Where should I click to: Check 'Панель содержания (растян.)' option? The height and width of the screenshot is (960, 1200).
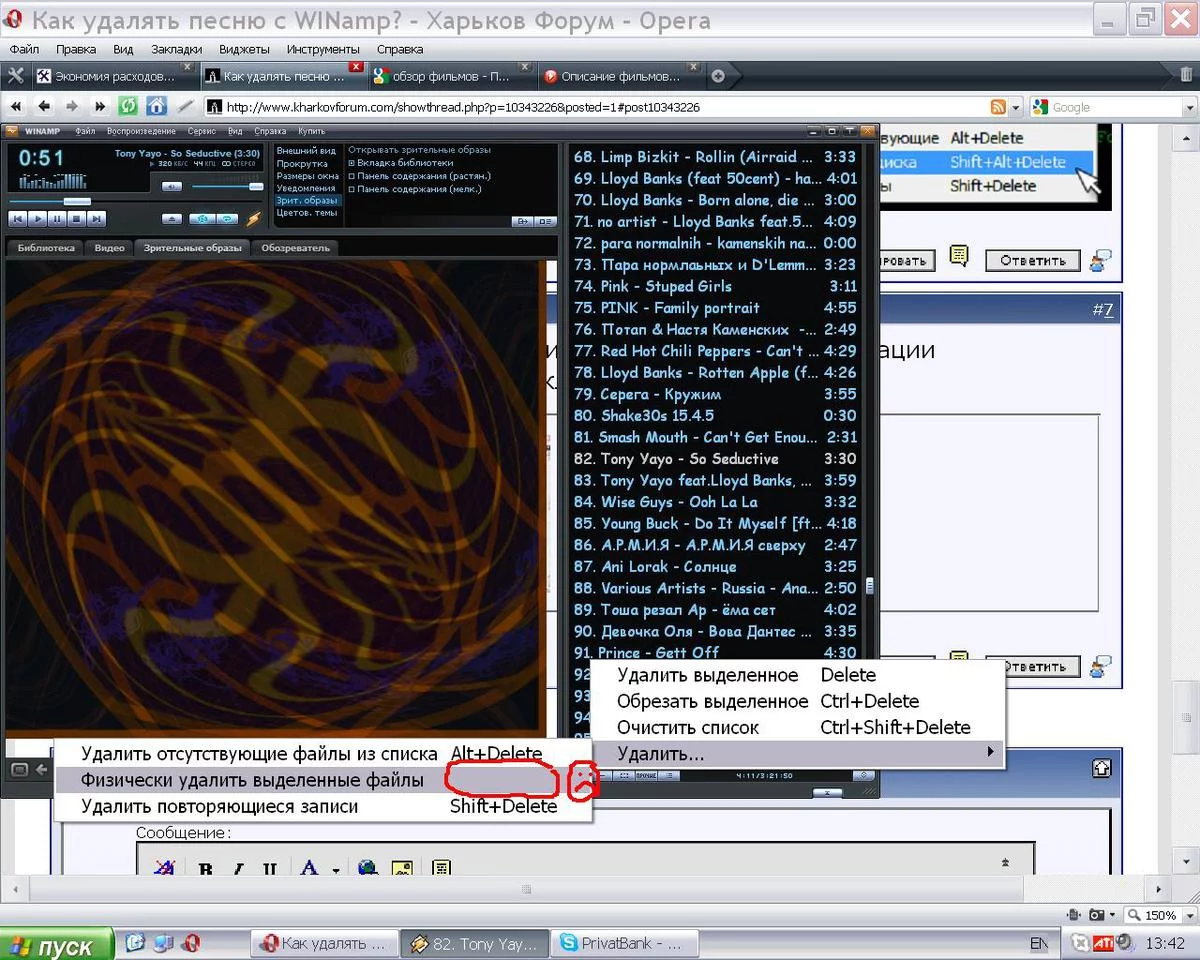pos(352,176)
